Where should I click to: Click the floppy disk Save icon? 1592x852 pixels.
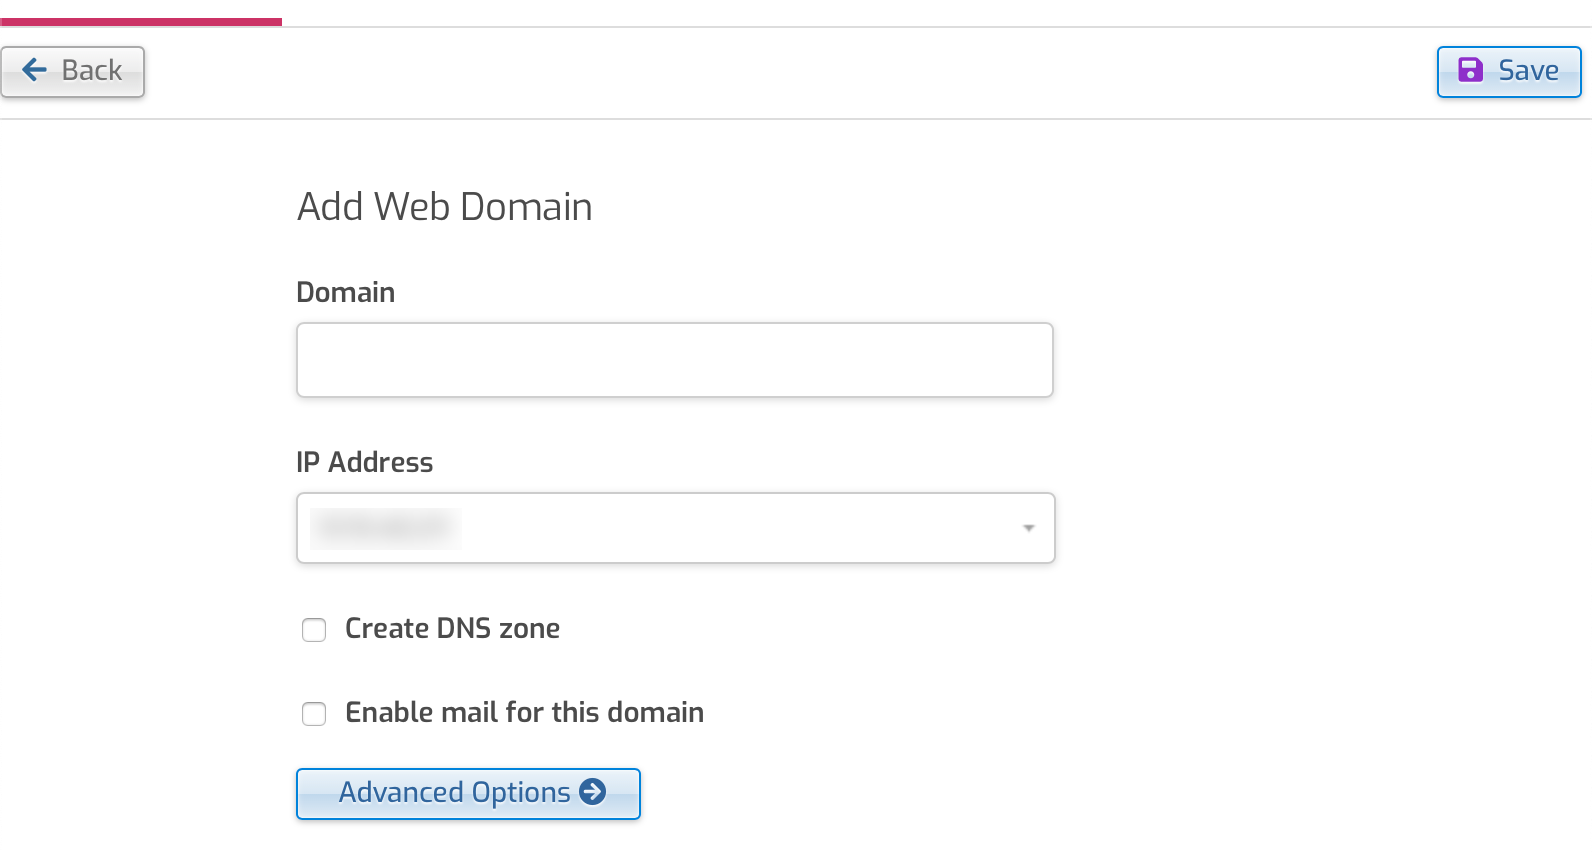click(1470, 70)
